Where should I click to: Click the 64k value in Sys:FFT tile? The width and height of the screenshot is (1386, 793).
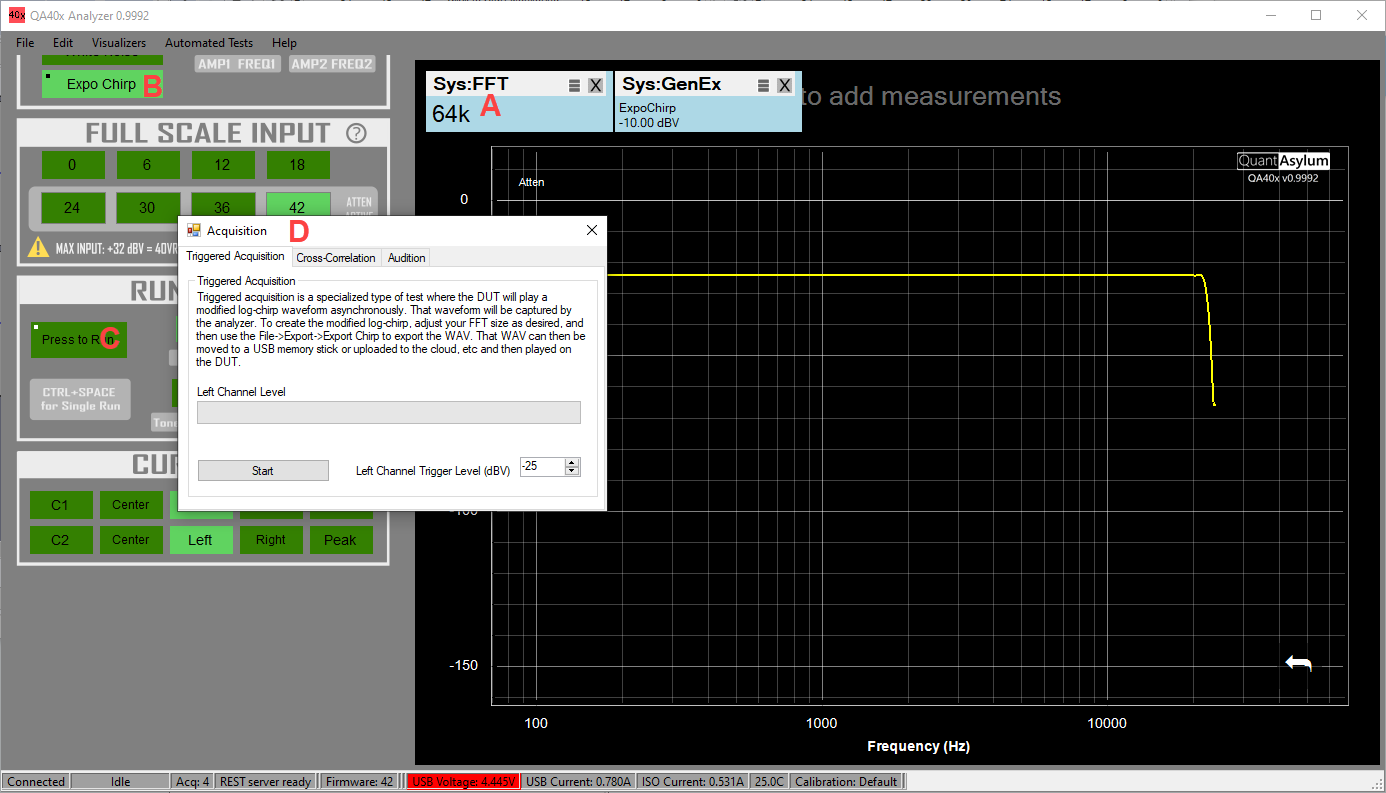pos(451,114)
